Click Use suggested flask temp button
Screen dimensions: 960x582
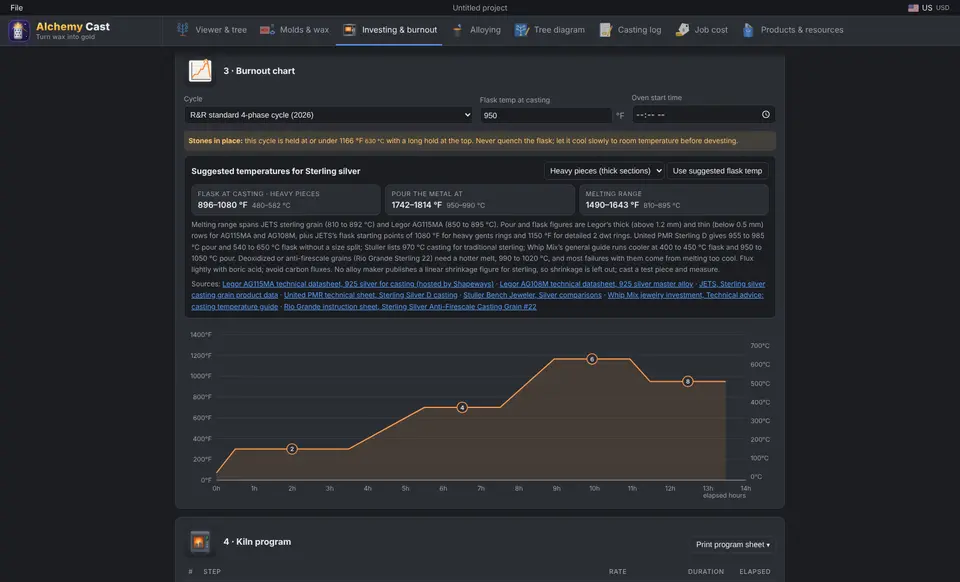[717, 171]
